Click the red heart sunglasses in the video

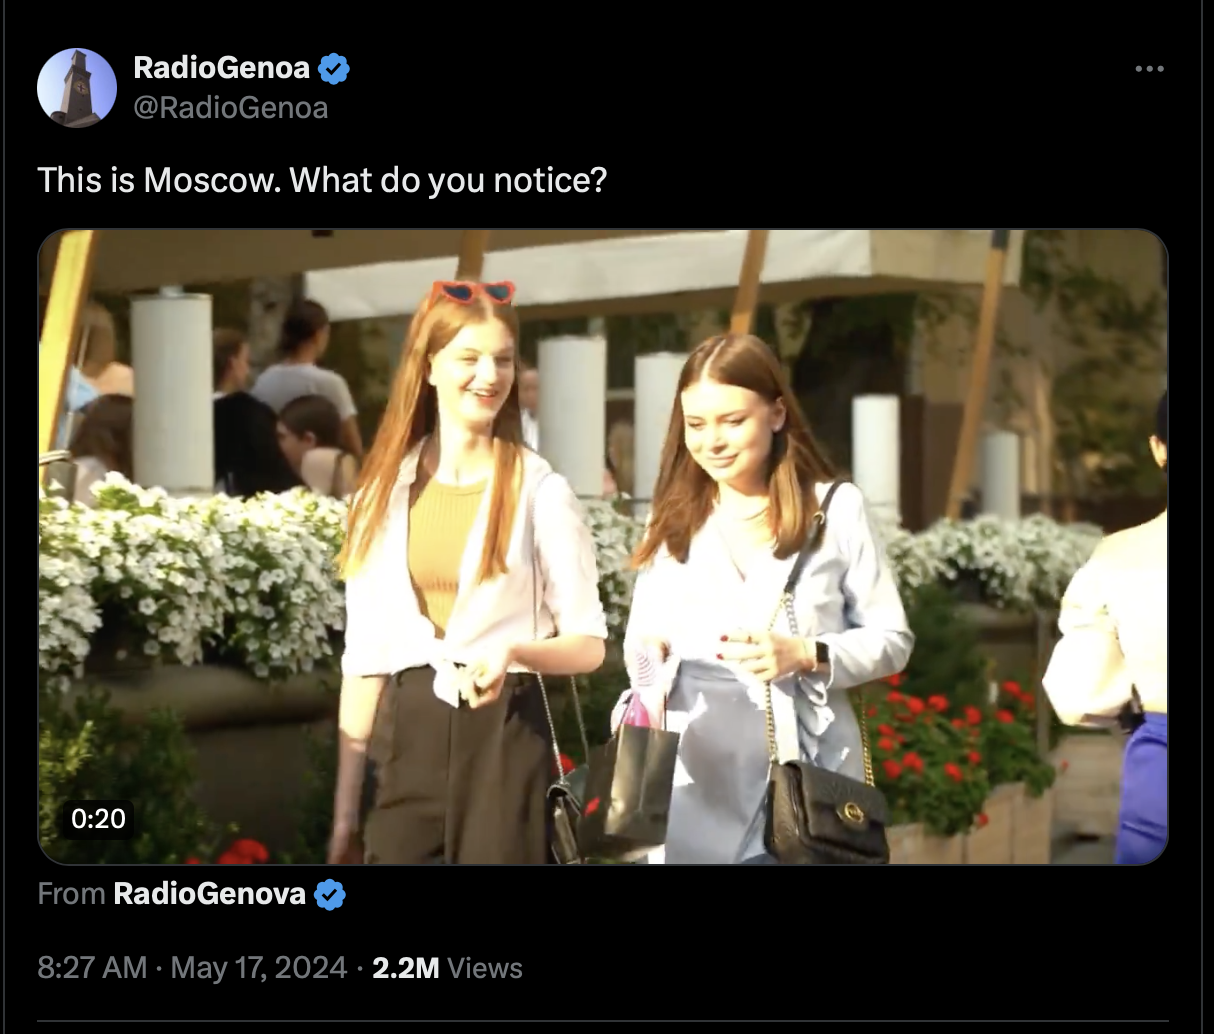(473, 291)
